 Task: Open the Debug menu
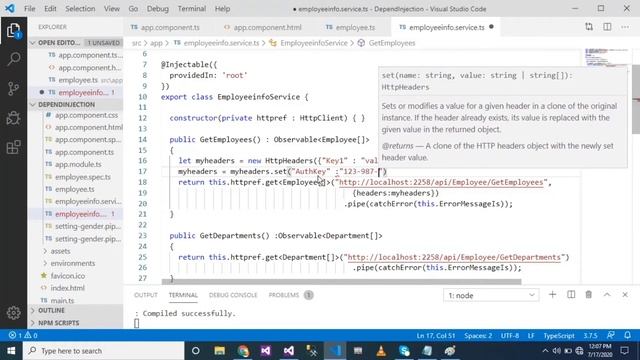tap(158, 9)
